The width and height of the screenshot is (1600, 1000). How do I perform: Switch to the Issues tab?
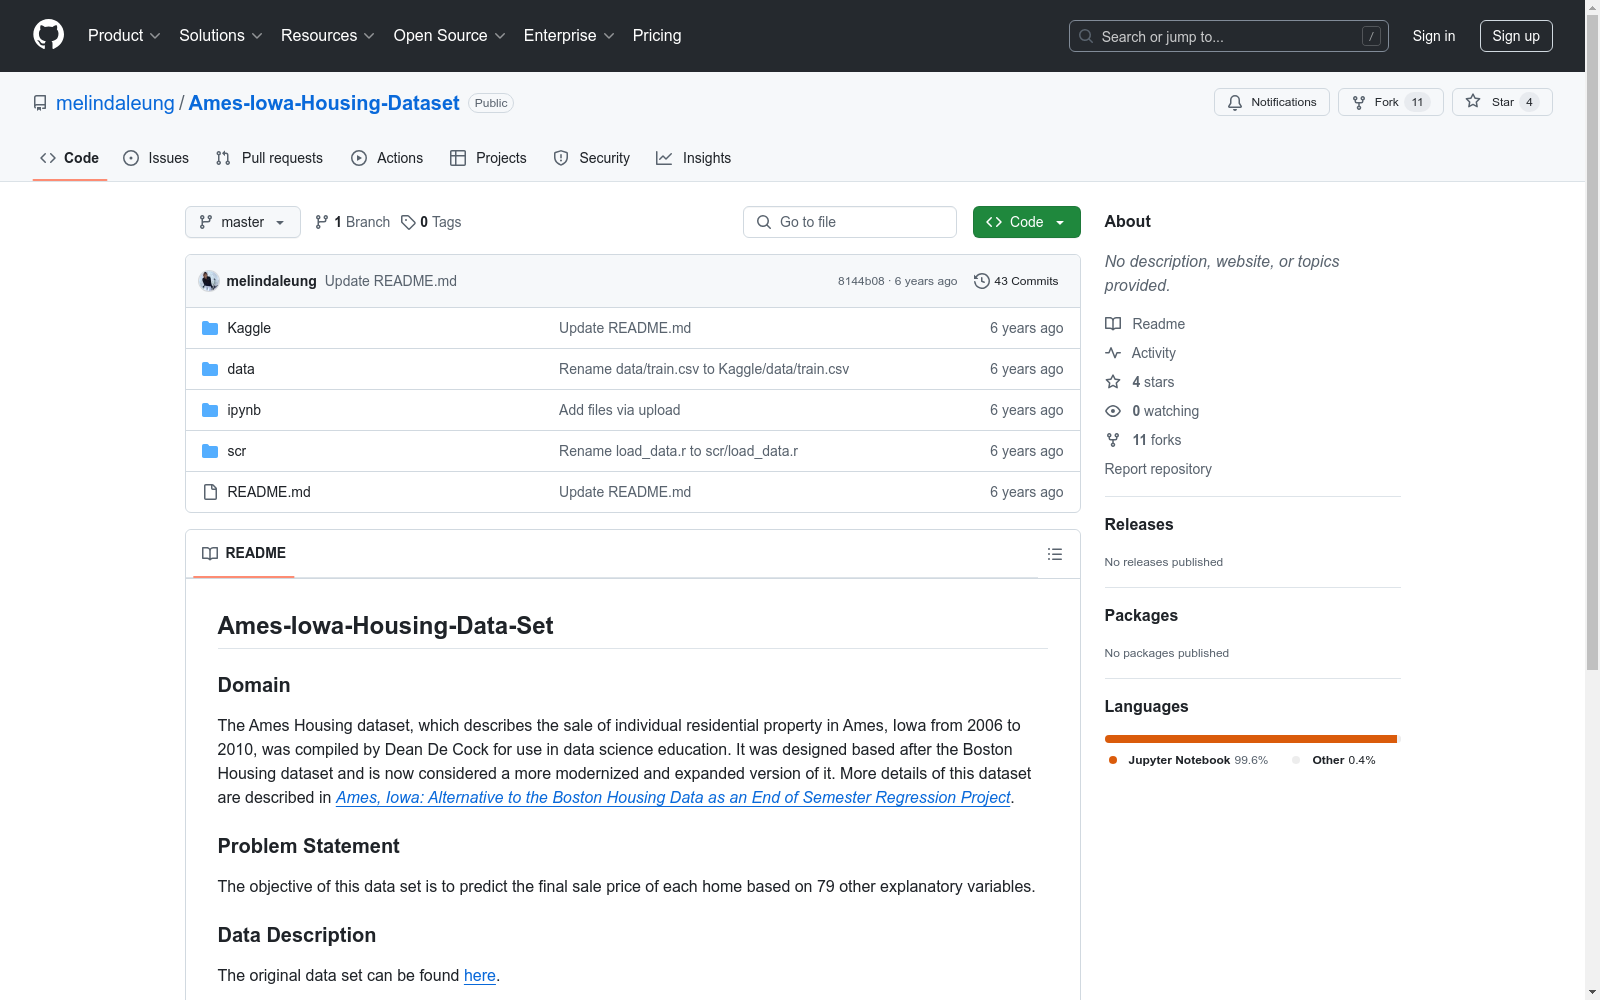(x=156, y=158)
